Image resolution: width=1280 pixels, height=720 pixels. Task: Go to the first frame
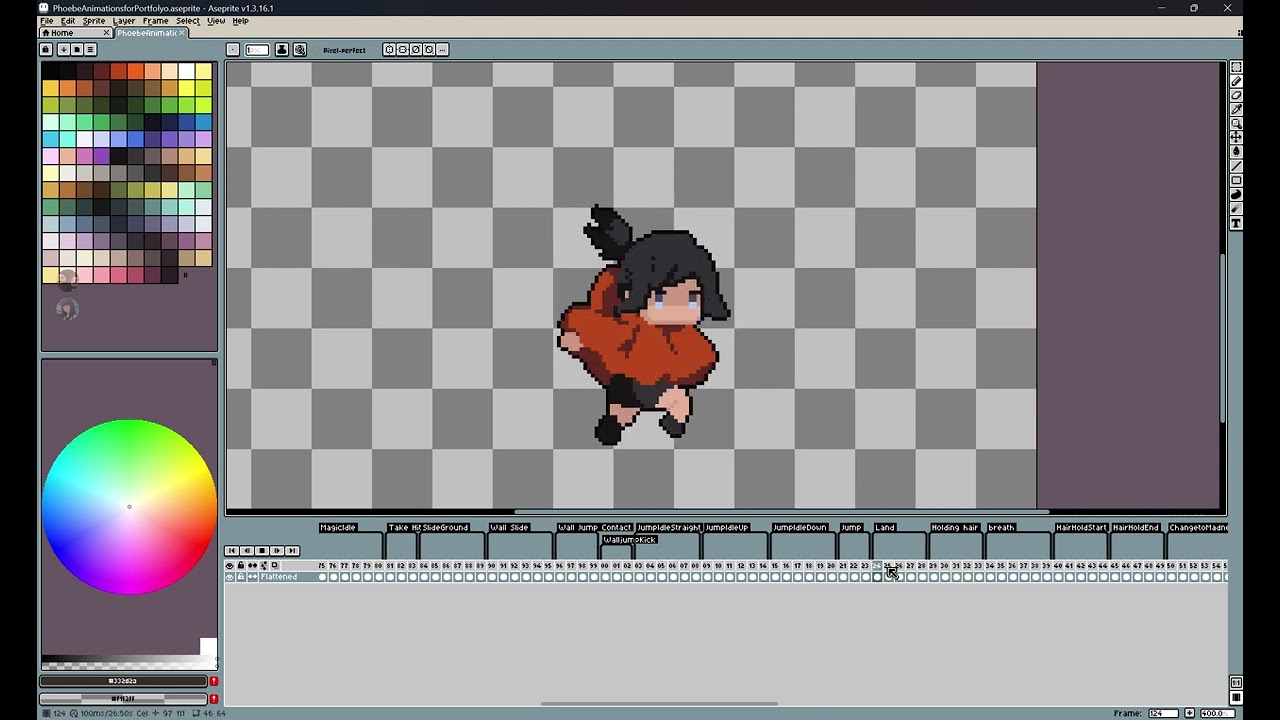231,551
